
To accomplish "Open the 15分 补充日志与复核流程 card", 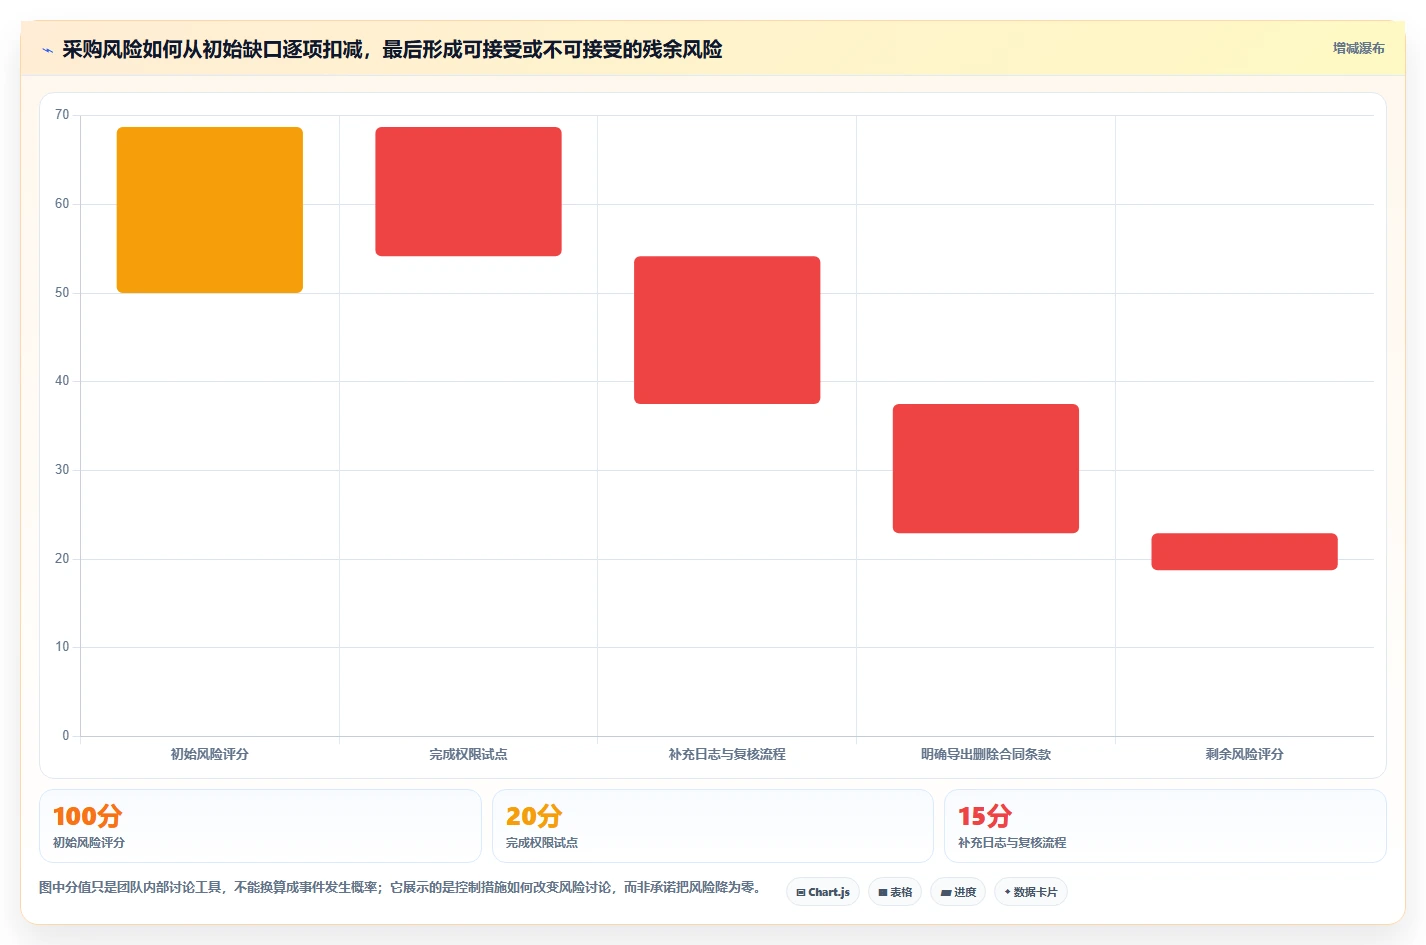I will point(1165,826).
